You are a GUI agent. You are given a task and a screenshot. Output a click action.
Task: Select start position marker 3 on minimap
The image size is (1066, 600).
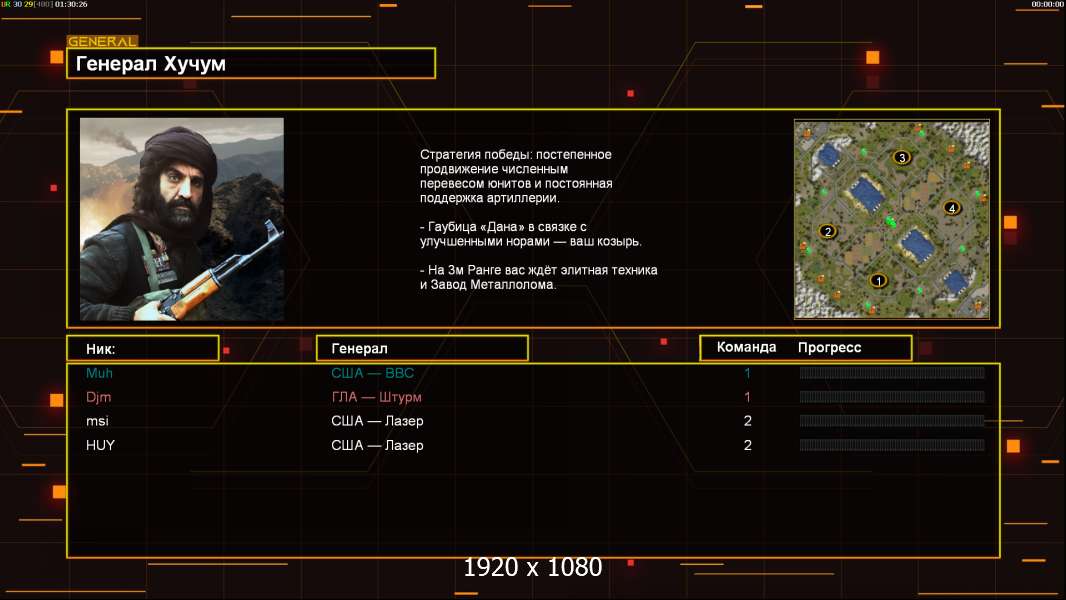901,158
